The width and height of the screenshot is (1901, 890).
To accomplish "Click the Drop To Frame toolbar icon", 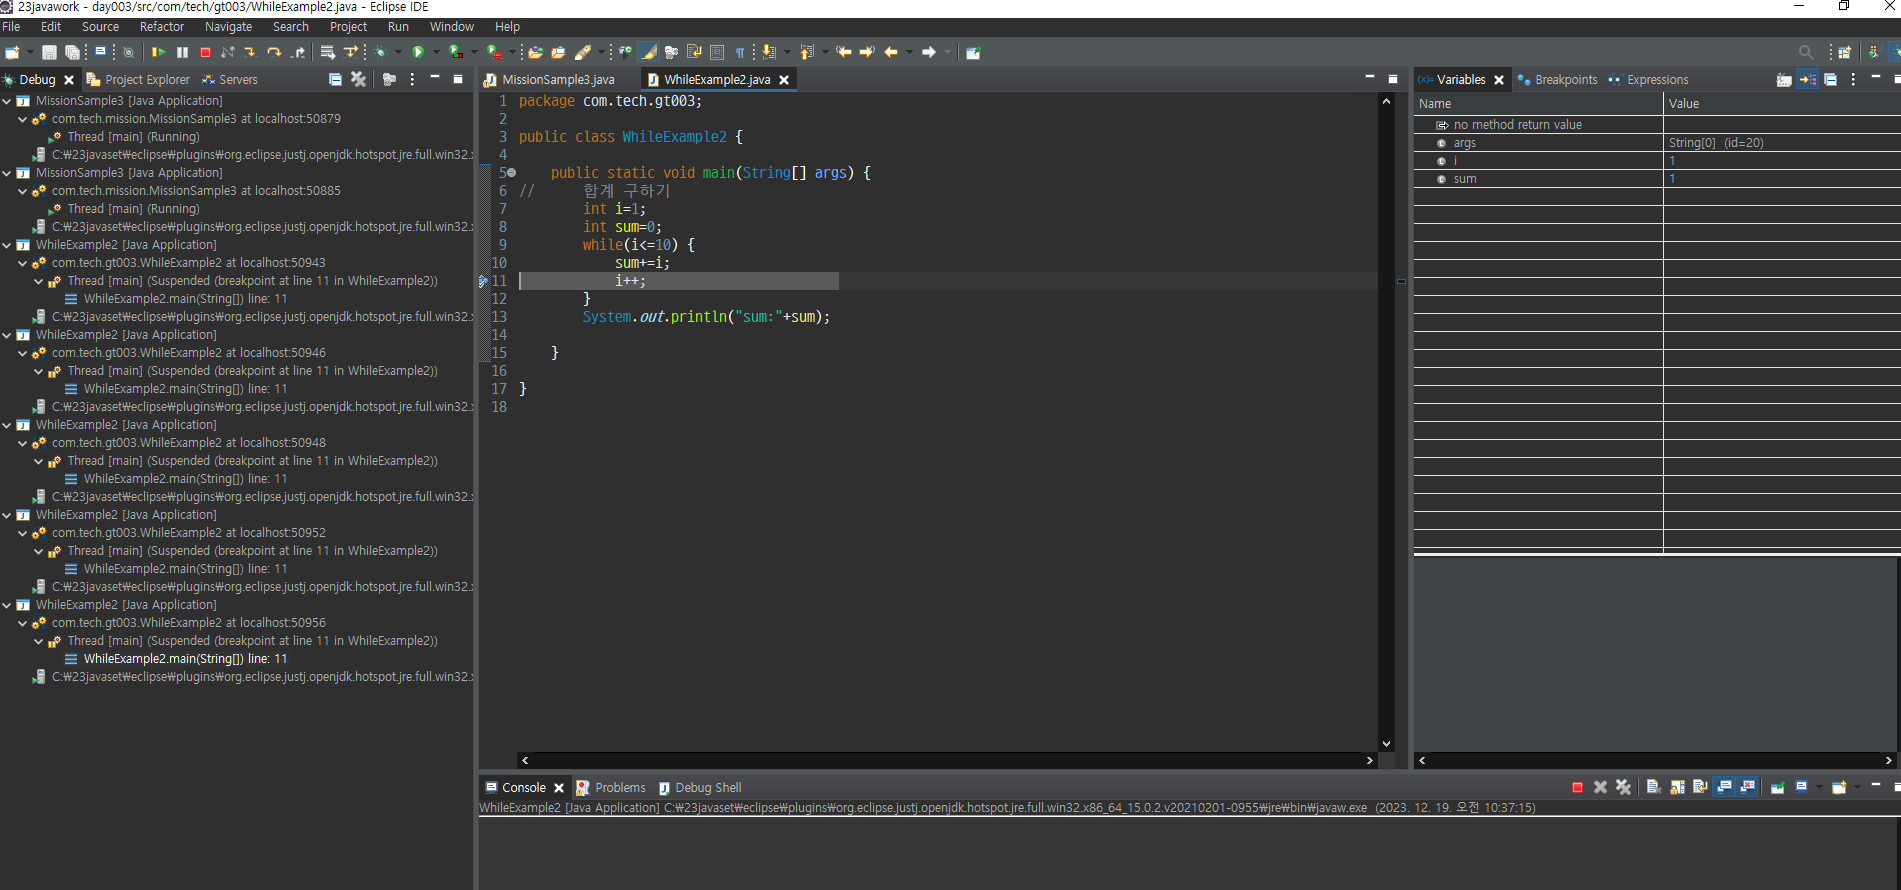I will point(327,52).
